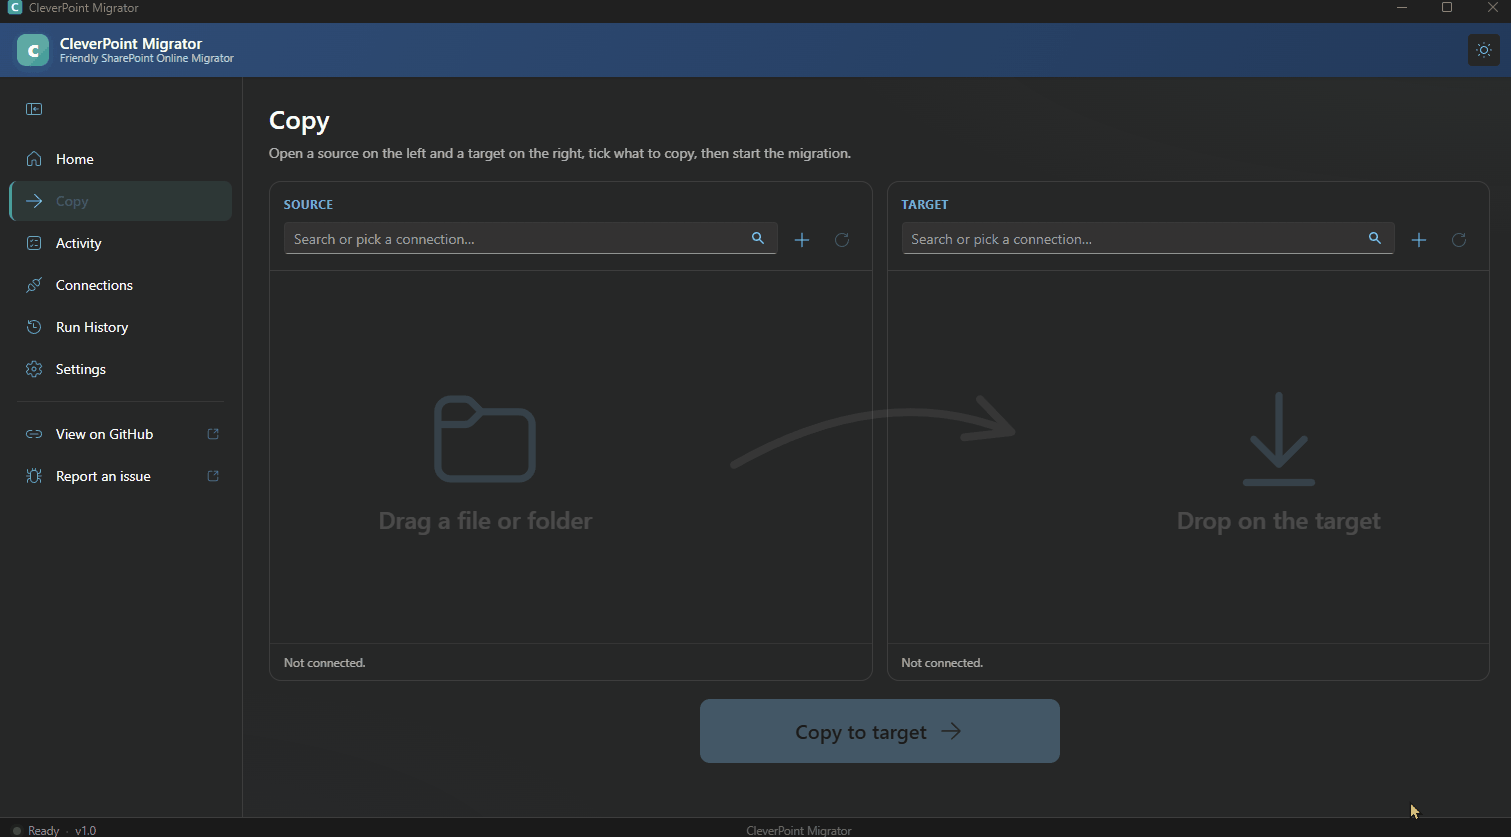Screen dimensions: 1511x837
Task: Click the Home house icon
Action: pos(34,159)
